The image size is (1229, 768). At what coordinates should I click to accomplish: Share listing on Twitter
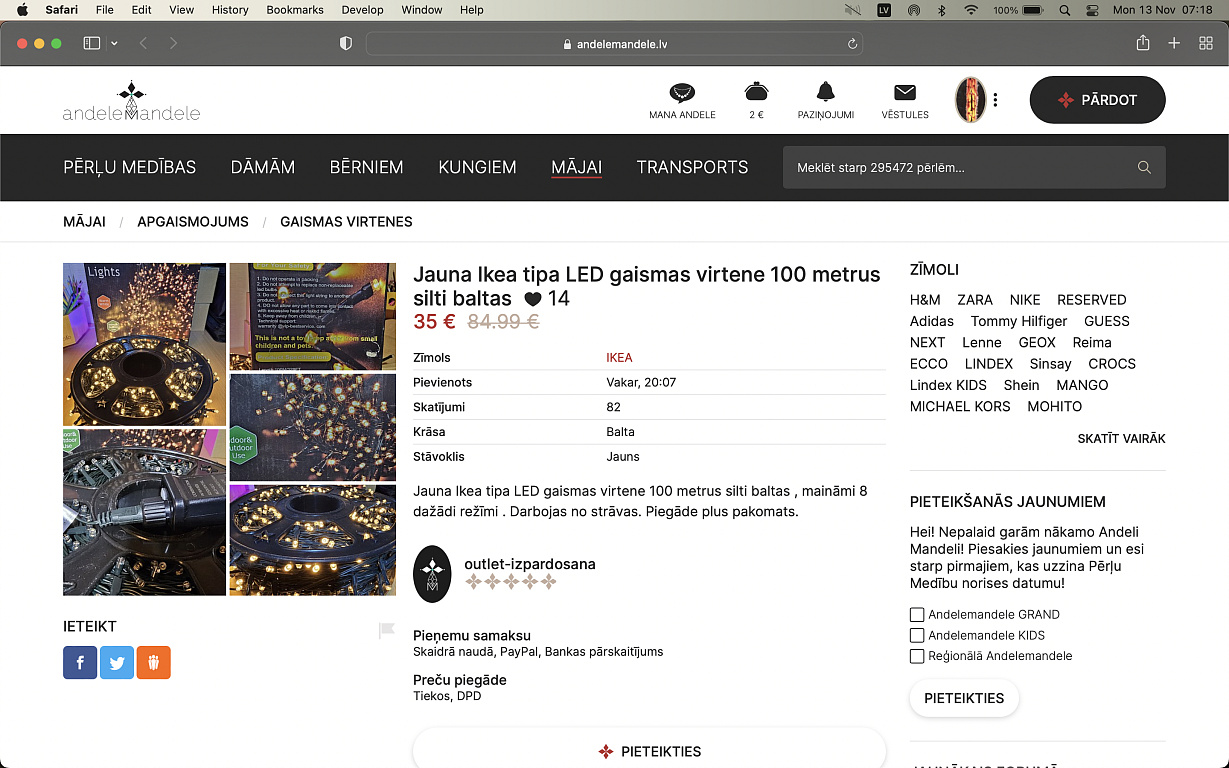click(x=117, y=662)
